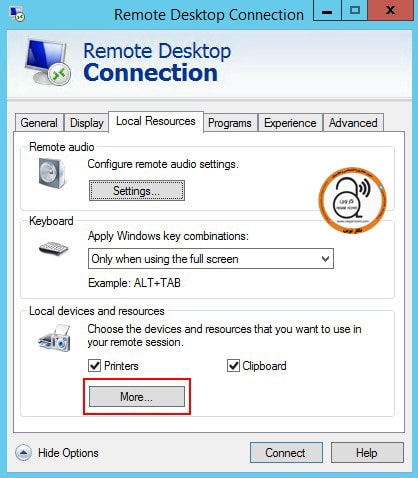
Task: Open the Help button
Action: (x=367, y=453)
